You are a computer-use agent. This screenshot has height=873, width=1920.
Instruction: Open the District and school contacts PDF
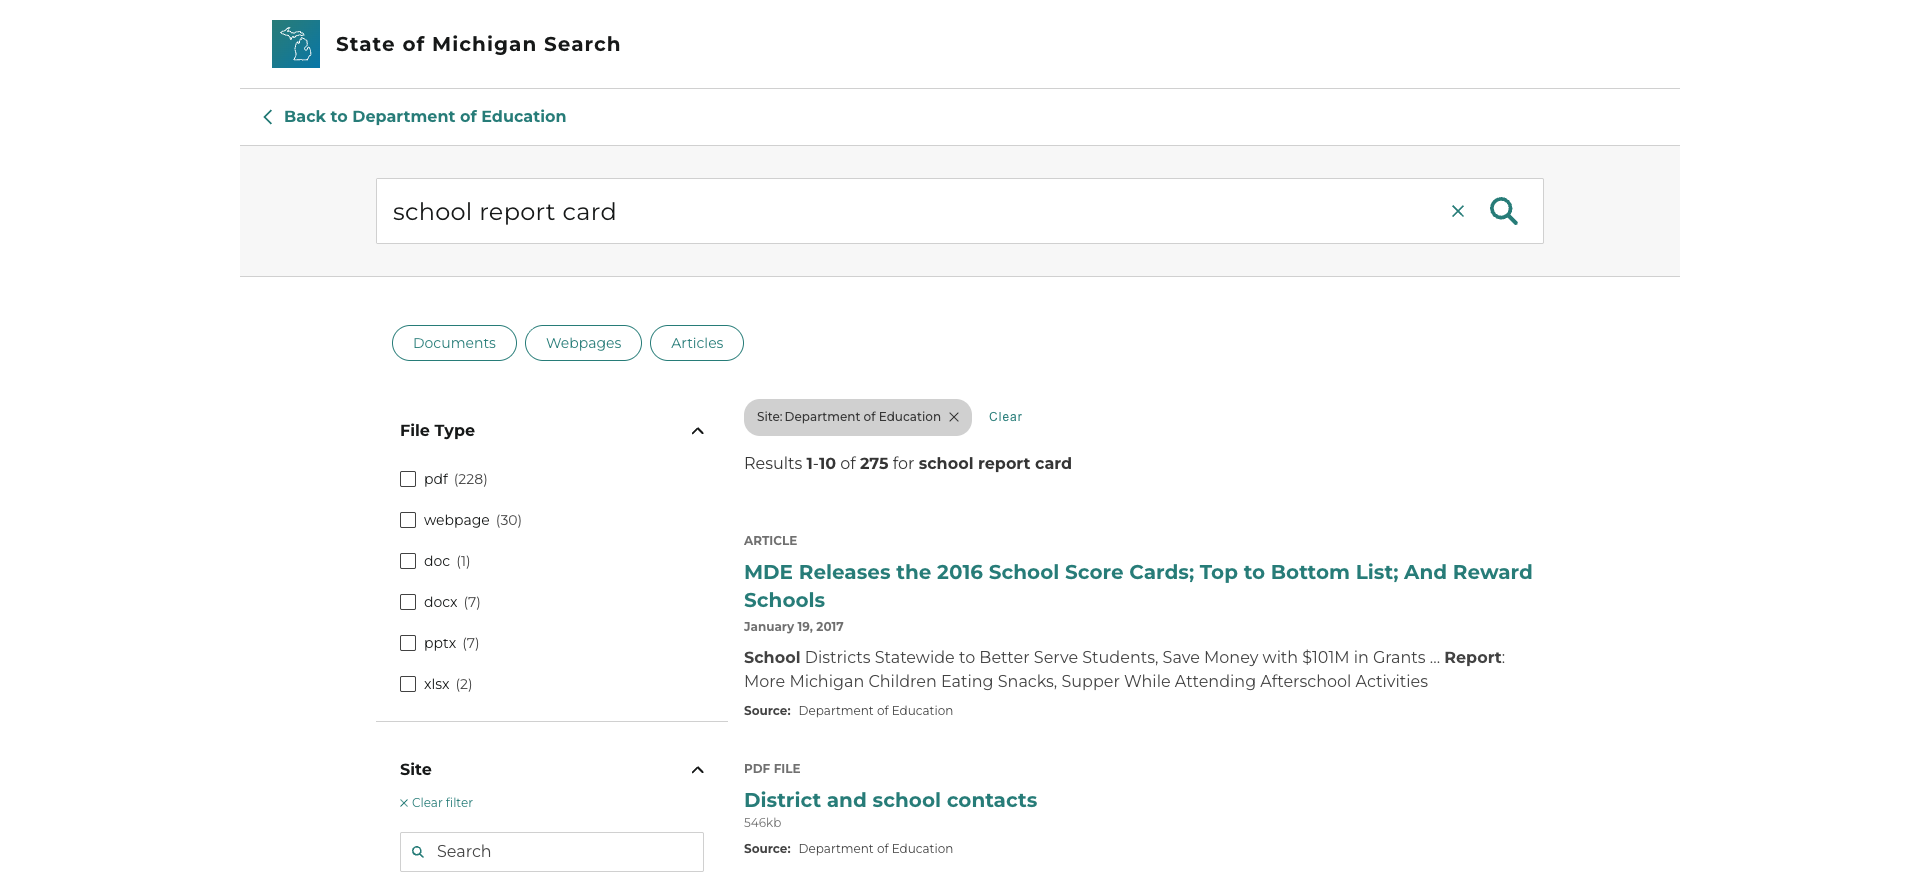tap(890, 800)
